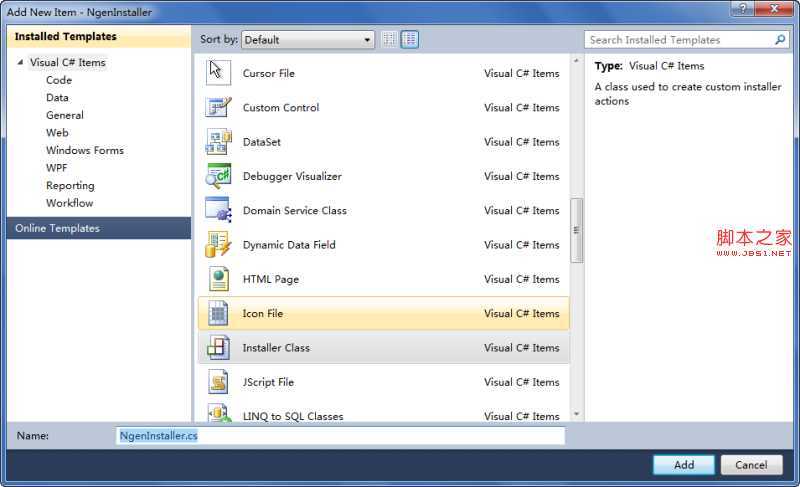Click the "Icon File" template name
800x487 pixels.
(x=263, y=313)
